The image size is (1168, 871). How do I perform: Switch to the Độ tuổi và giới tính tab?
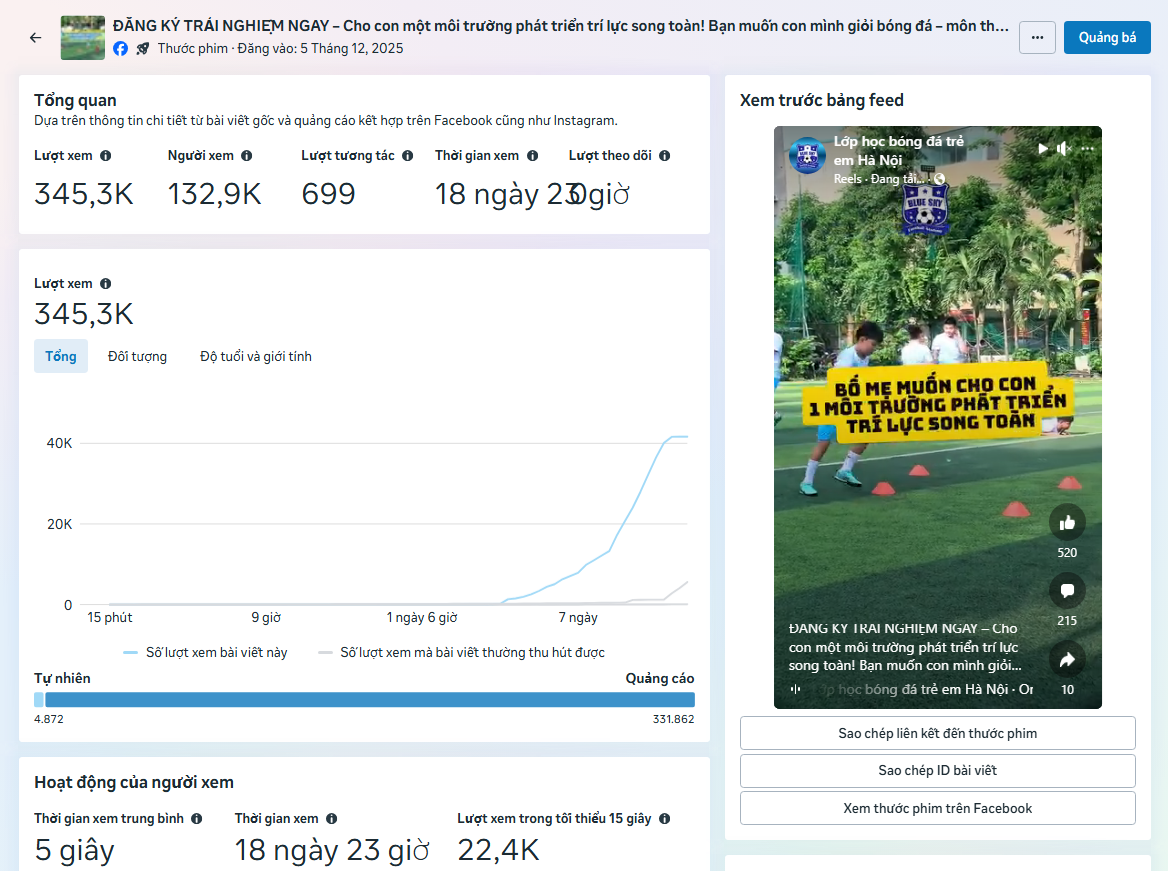point(256,356)
